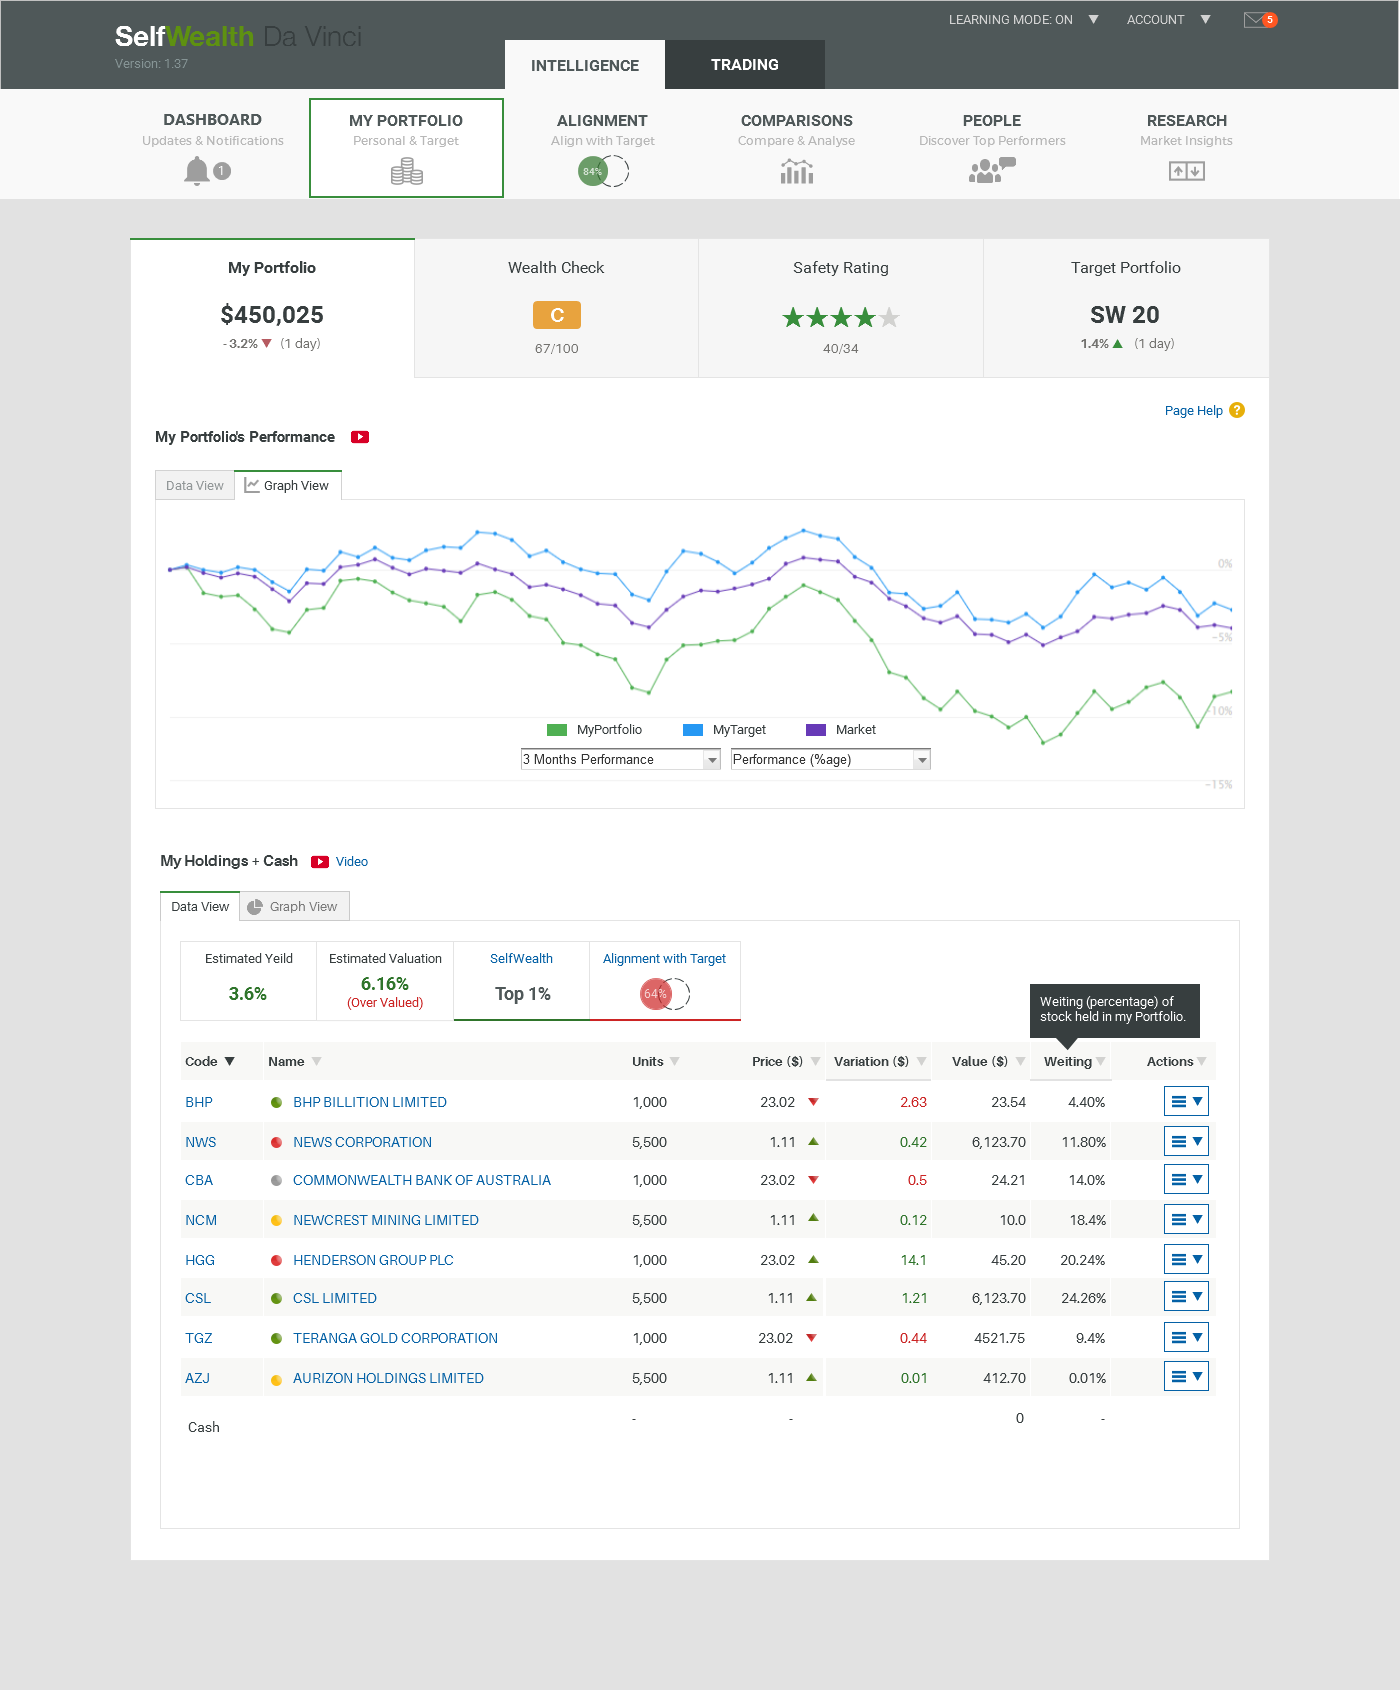This screenshot has width=1400, height=1690.
Task: Click the Video link beside My Holdings
Action: [x=351, y=862]
